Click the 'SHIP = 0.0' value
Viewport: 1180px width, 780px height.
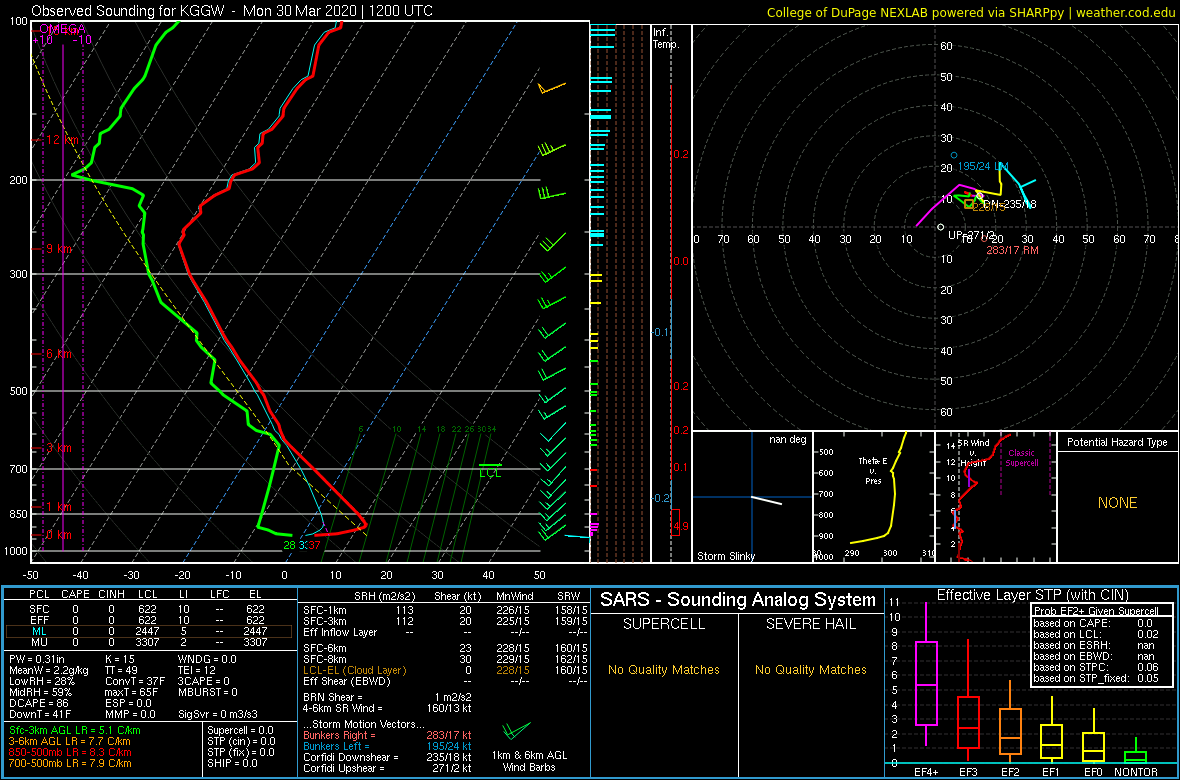[233, 762]
